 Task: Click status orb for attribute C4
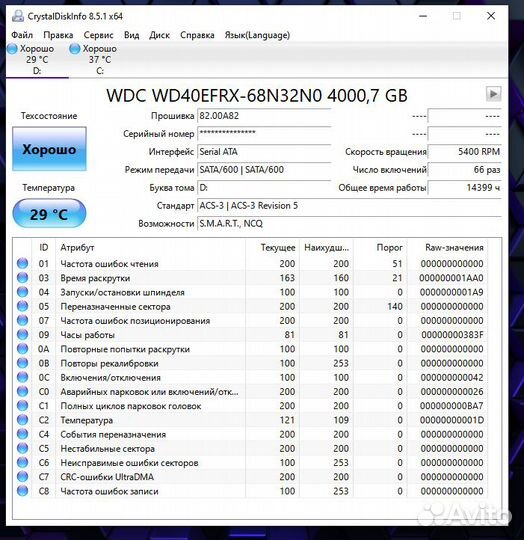tap(22, 434)
